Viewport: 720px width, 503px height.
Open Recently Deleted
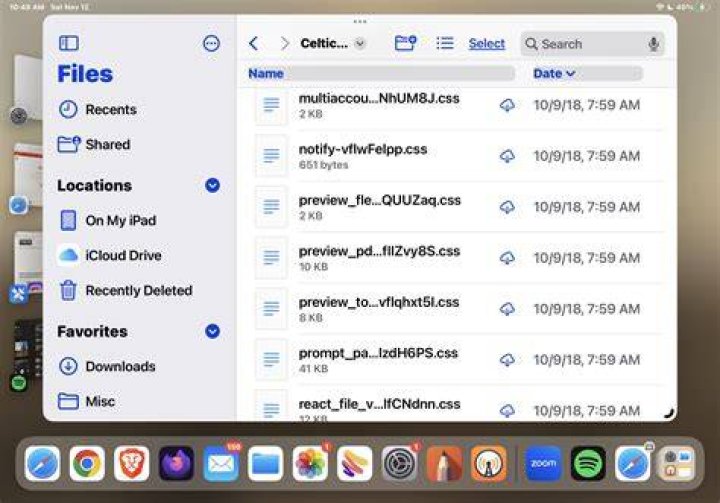[x=126, y=290]
